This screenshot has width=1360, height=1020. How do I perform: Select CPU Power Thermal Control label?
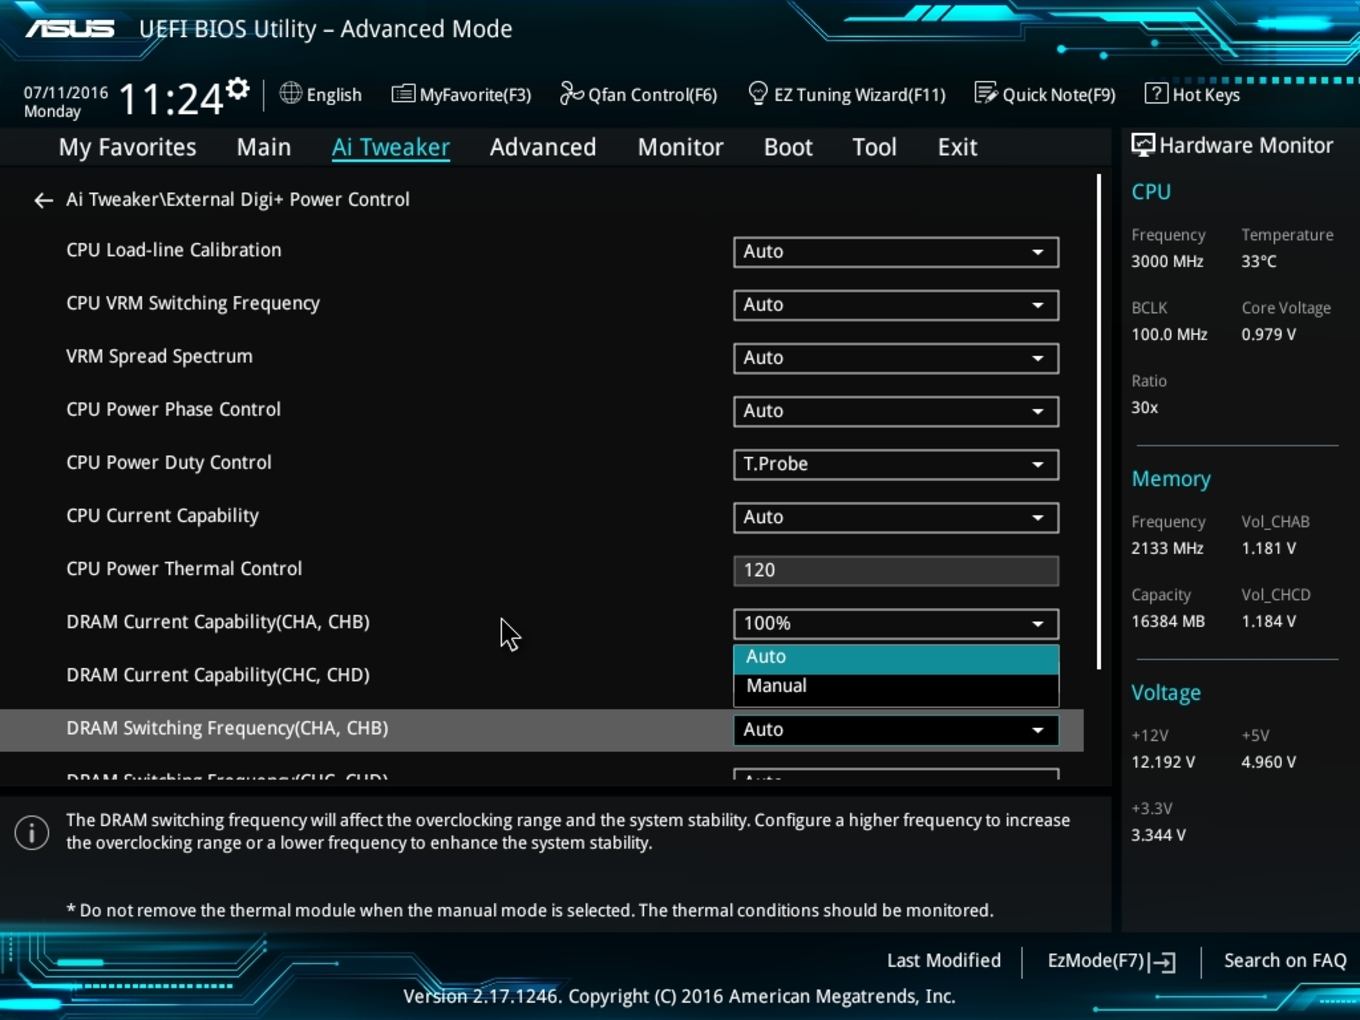(x=184, y=568)
